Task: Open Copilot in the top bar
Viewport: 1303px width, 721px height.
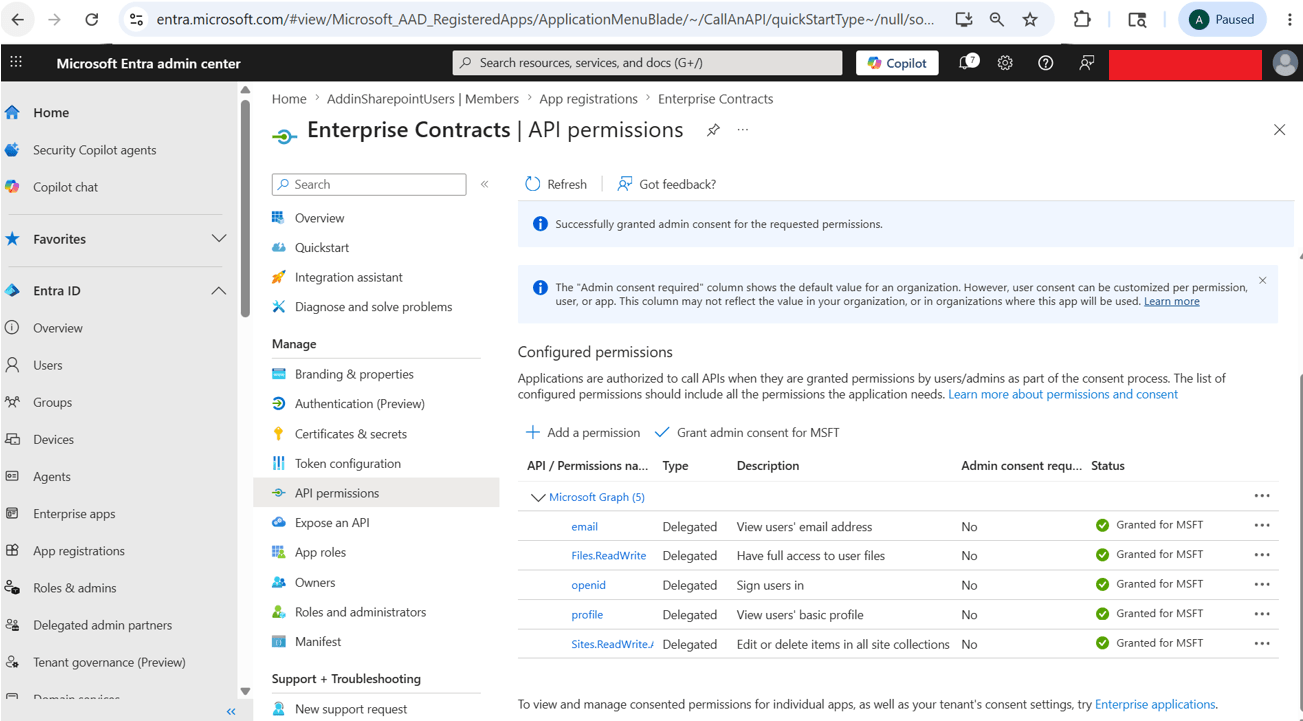Action: coord(897,63)
